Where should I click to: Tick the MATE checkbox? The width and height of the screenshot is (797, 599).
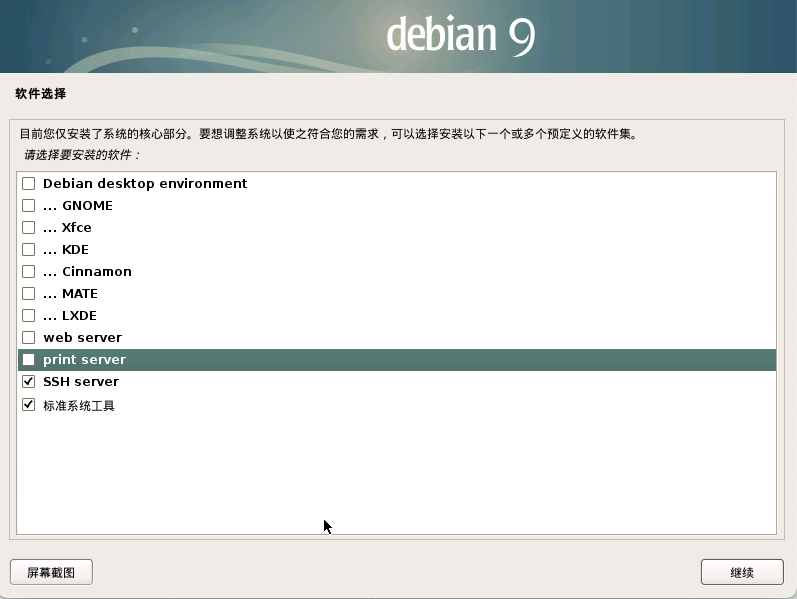[28, 293]
